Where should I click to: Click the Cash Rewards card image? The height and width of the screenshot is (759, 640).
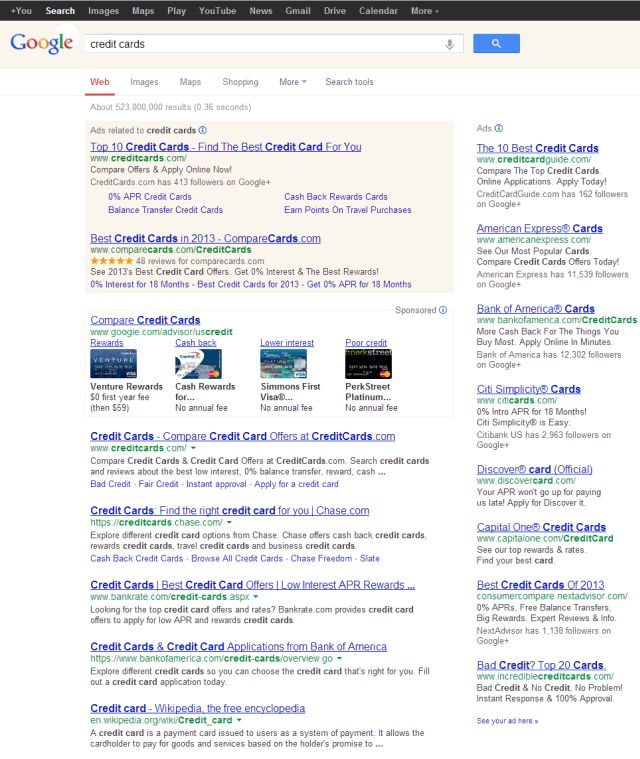point(198,364)
